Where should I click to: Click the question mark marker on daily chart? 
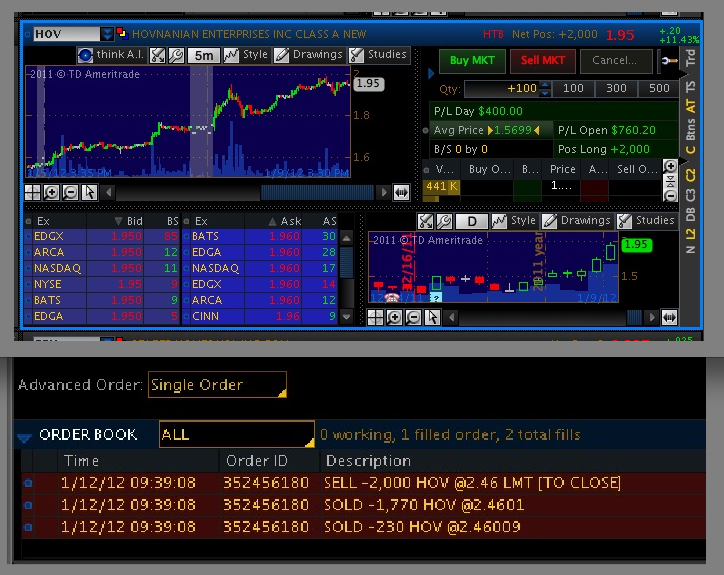(x=436, y=297)
